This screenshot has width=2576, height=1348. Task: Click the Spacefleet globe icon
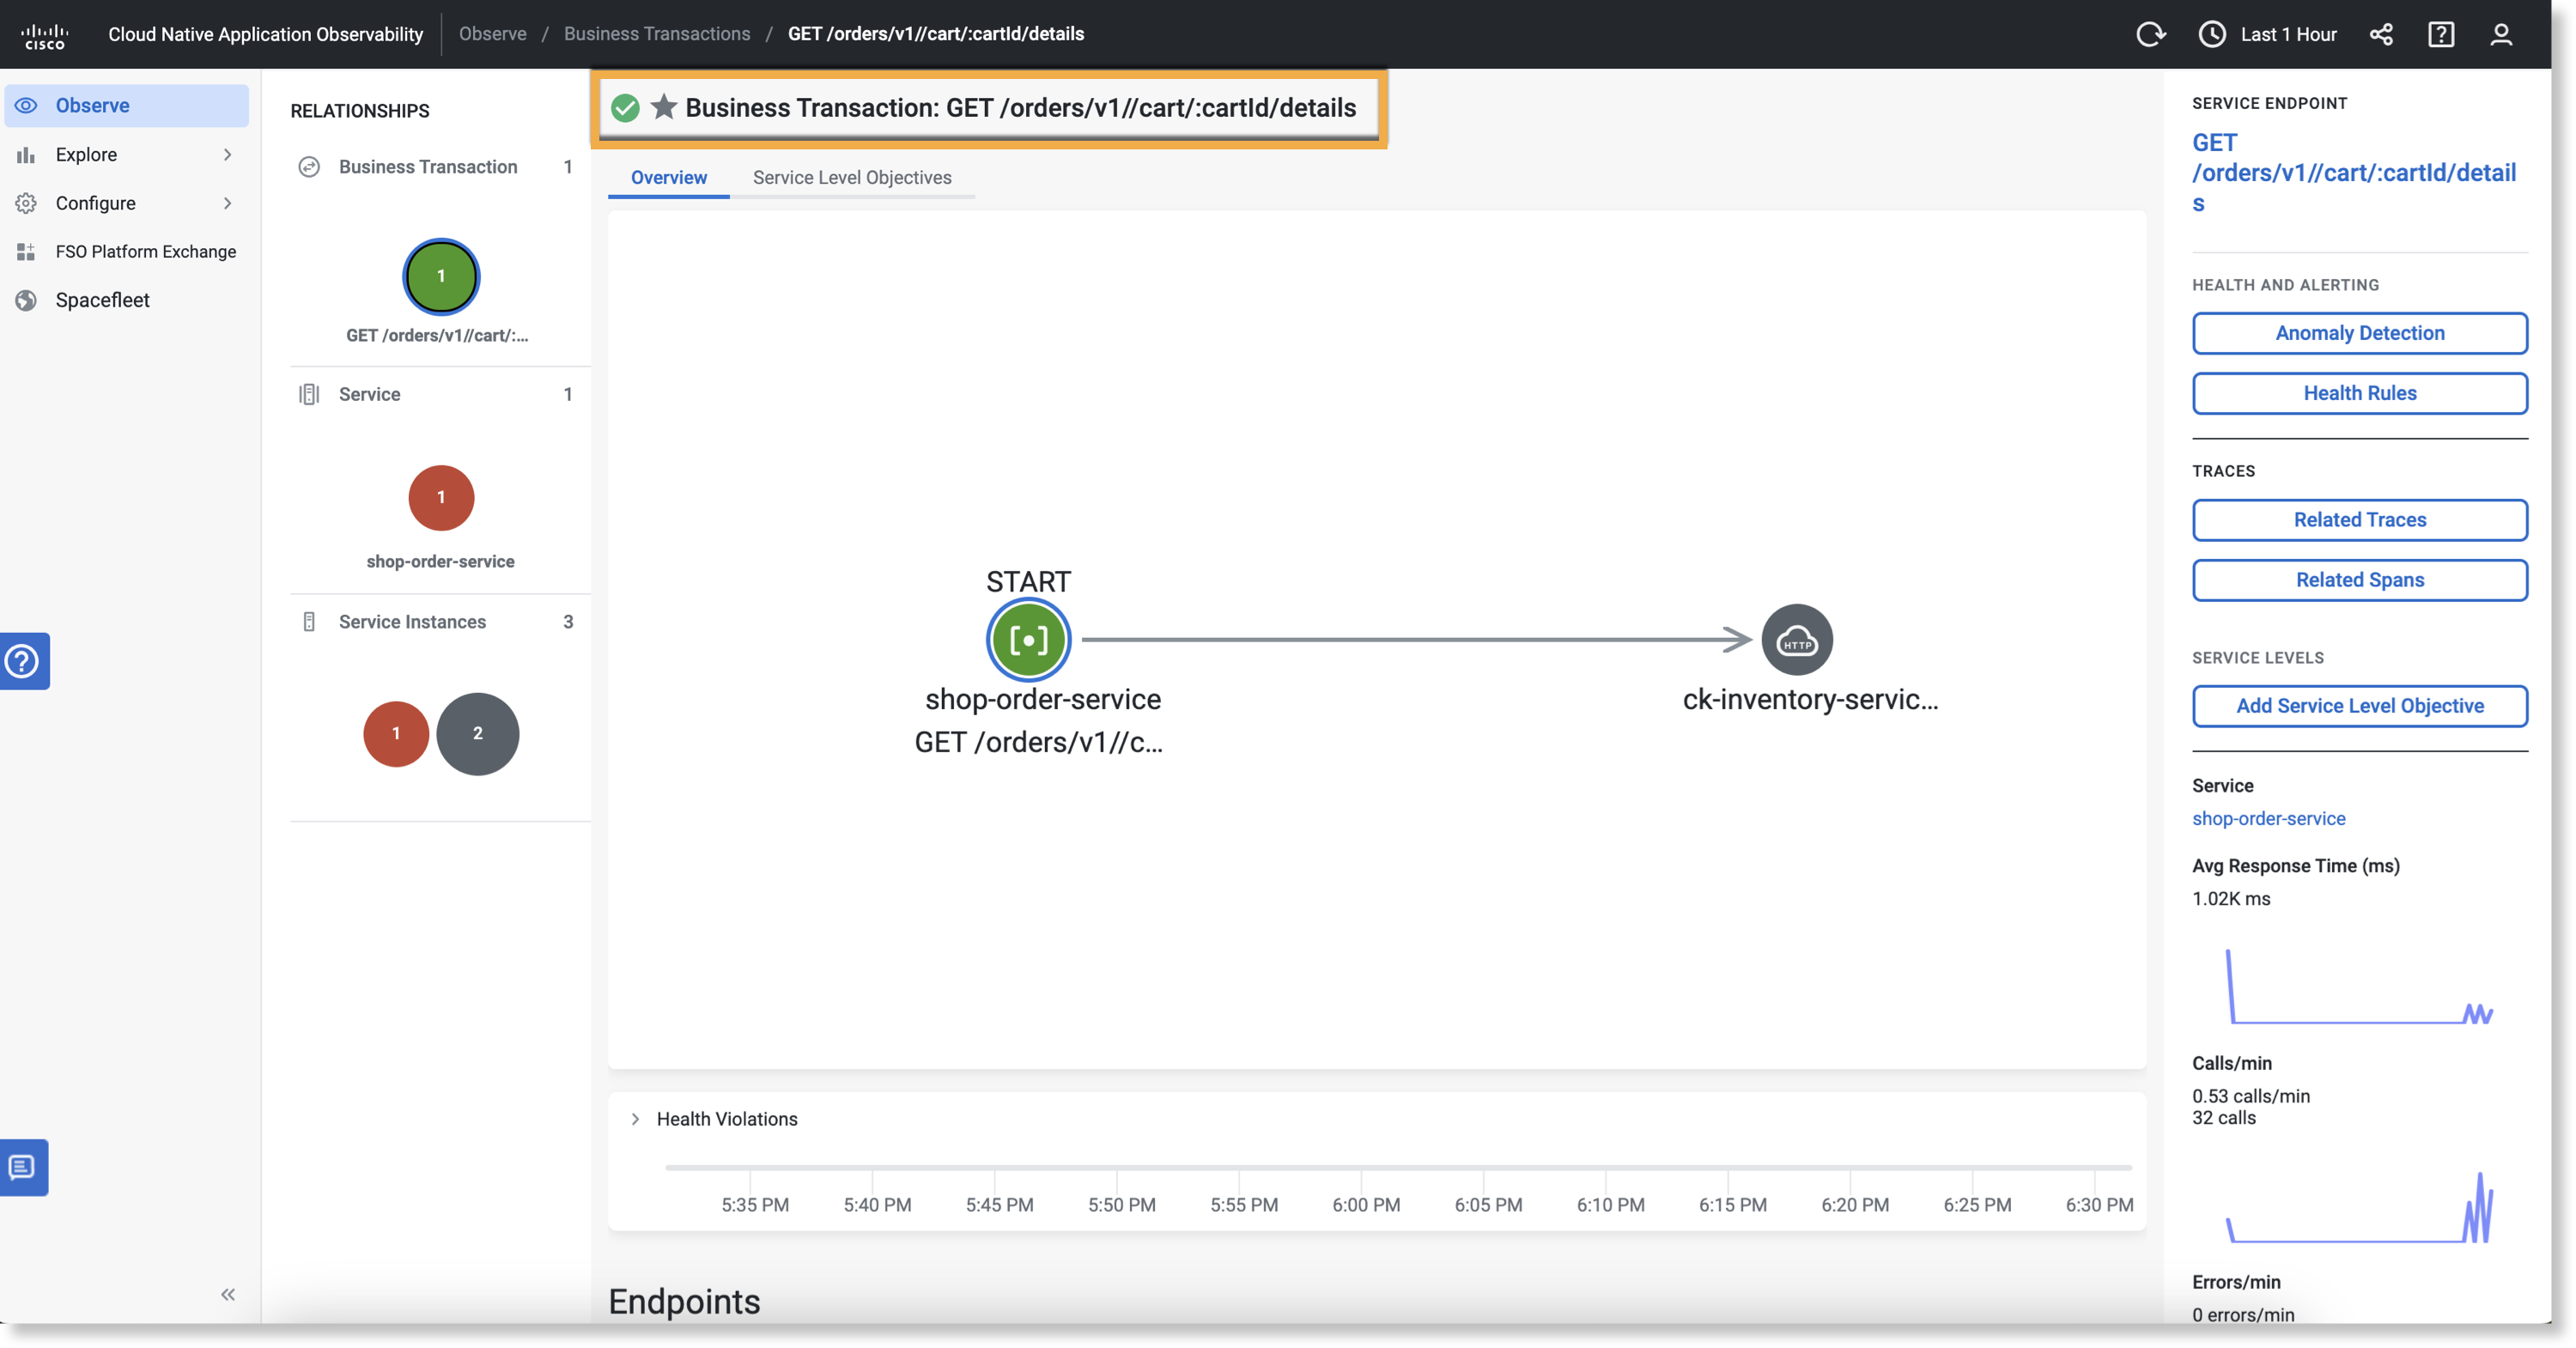pos(26,300)
